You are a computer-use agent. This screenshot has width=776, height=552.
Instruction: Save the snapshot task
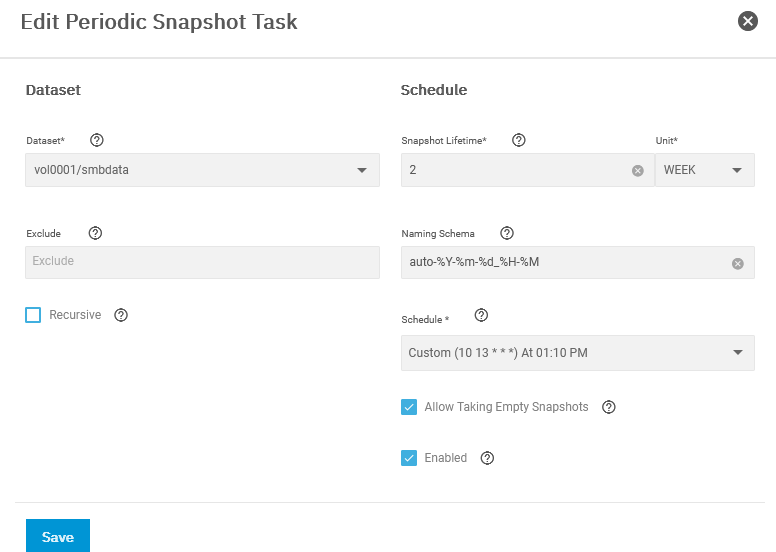point(58,536)
